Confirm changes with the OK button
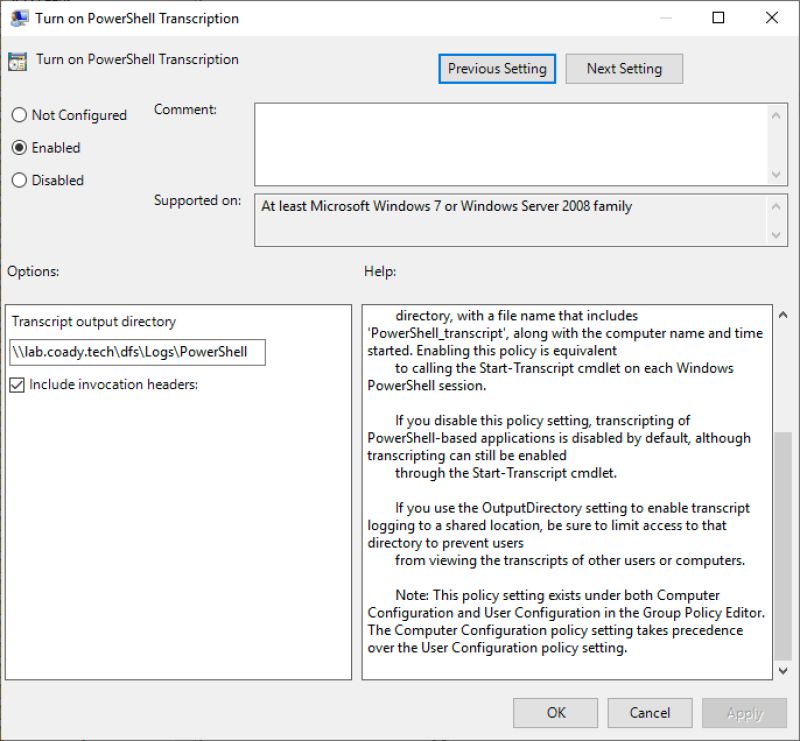This screenshot has height=741, width=800. point(555,713)
